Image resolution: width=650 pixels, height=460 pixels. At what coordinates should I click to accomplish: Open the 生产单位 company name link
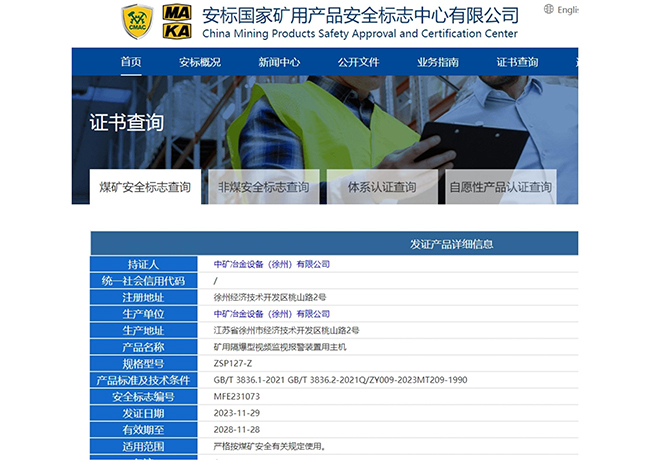(x=272, y=314)
